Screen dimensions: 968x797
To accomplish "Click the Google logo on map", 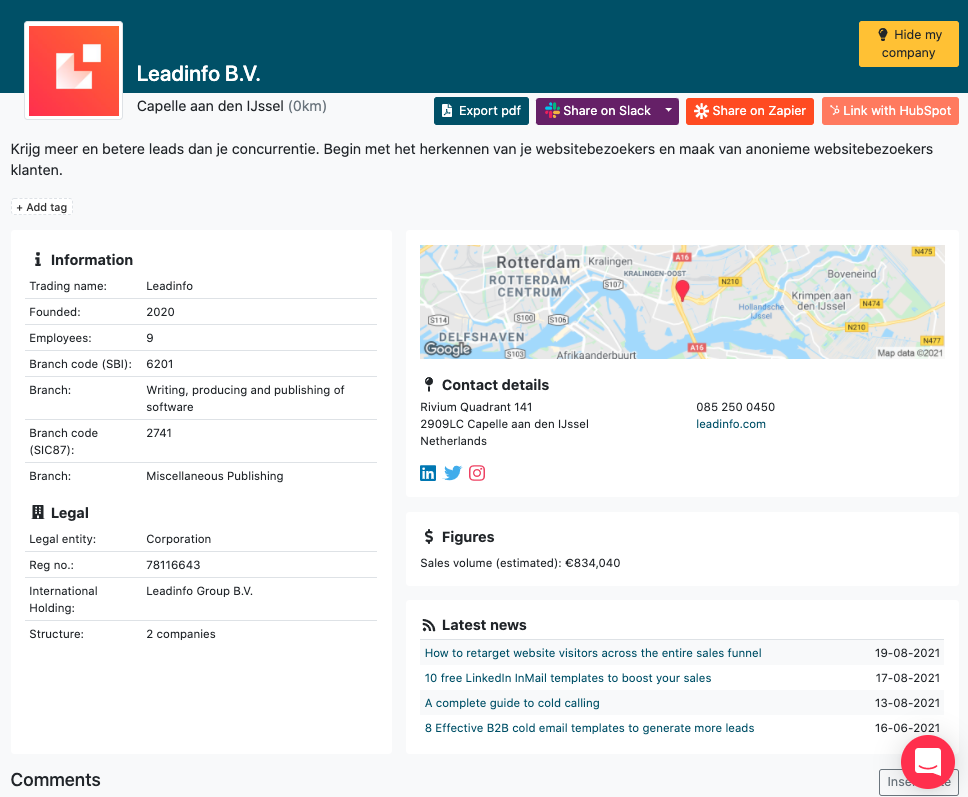I will coord(448,349).
